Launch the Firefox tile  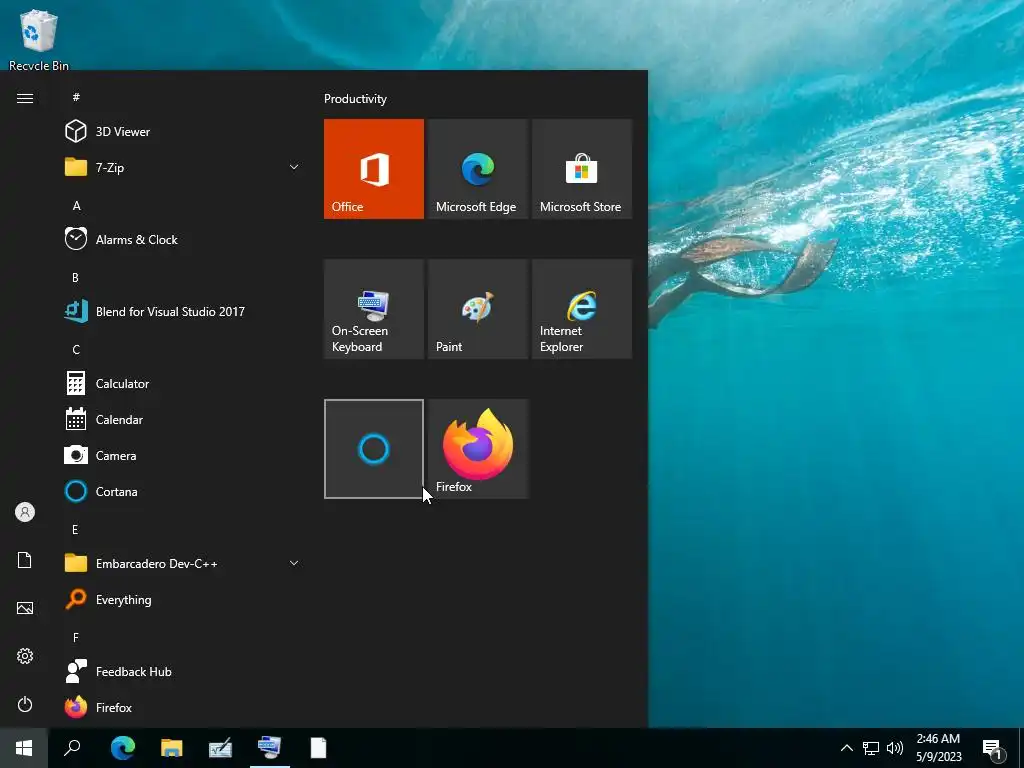coord(477,449)
